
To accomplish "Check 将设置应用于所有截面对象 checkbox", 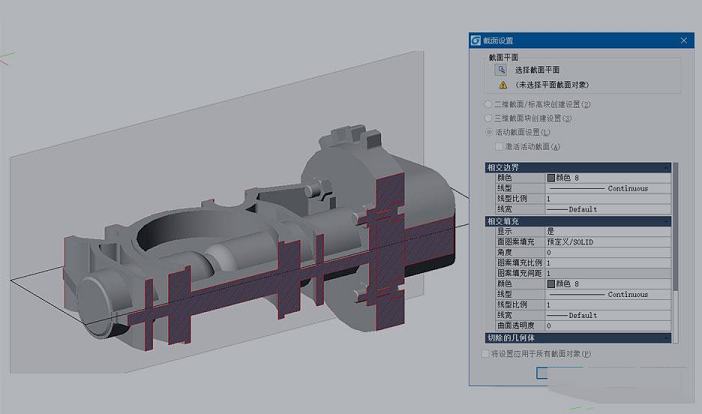I will point(487,353).
